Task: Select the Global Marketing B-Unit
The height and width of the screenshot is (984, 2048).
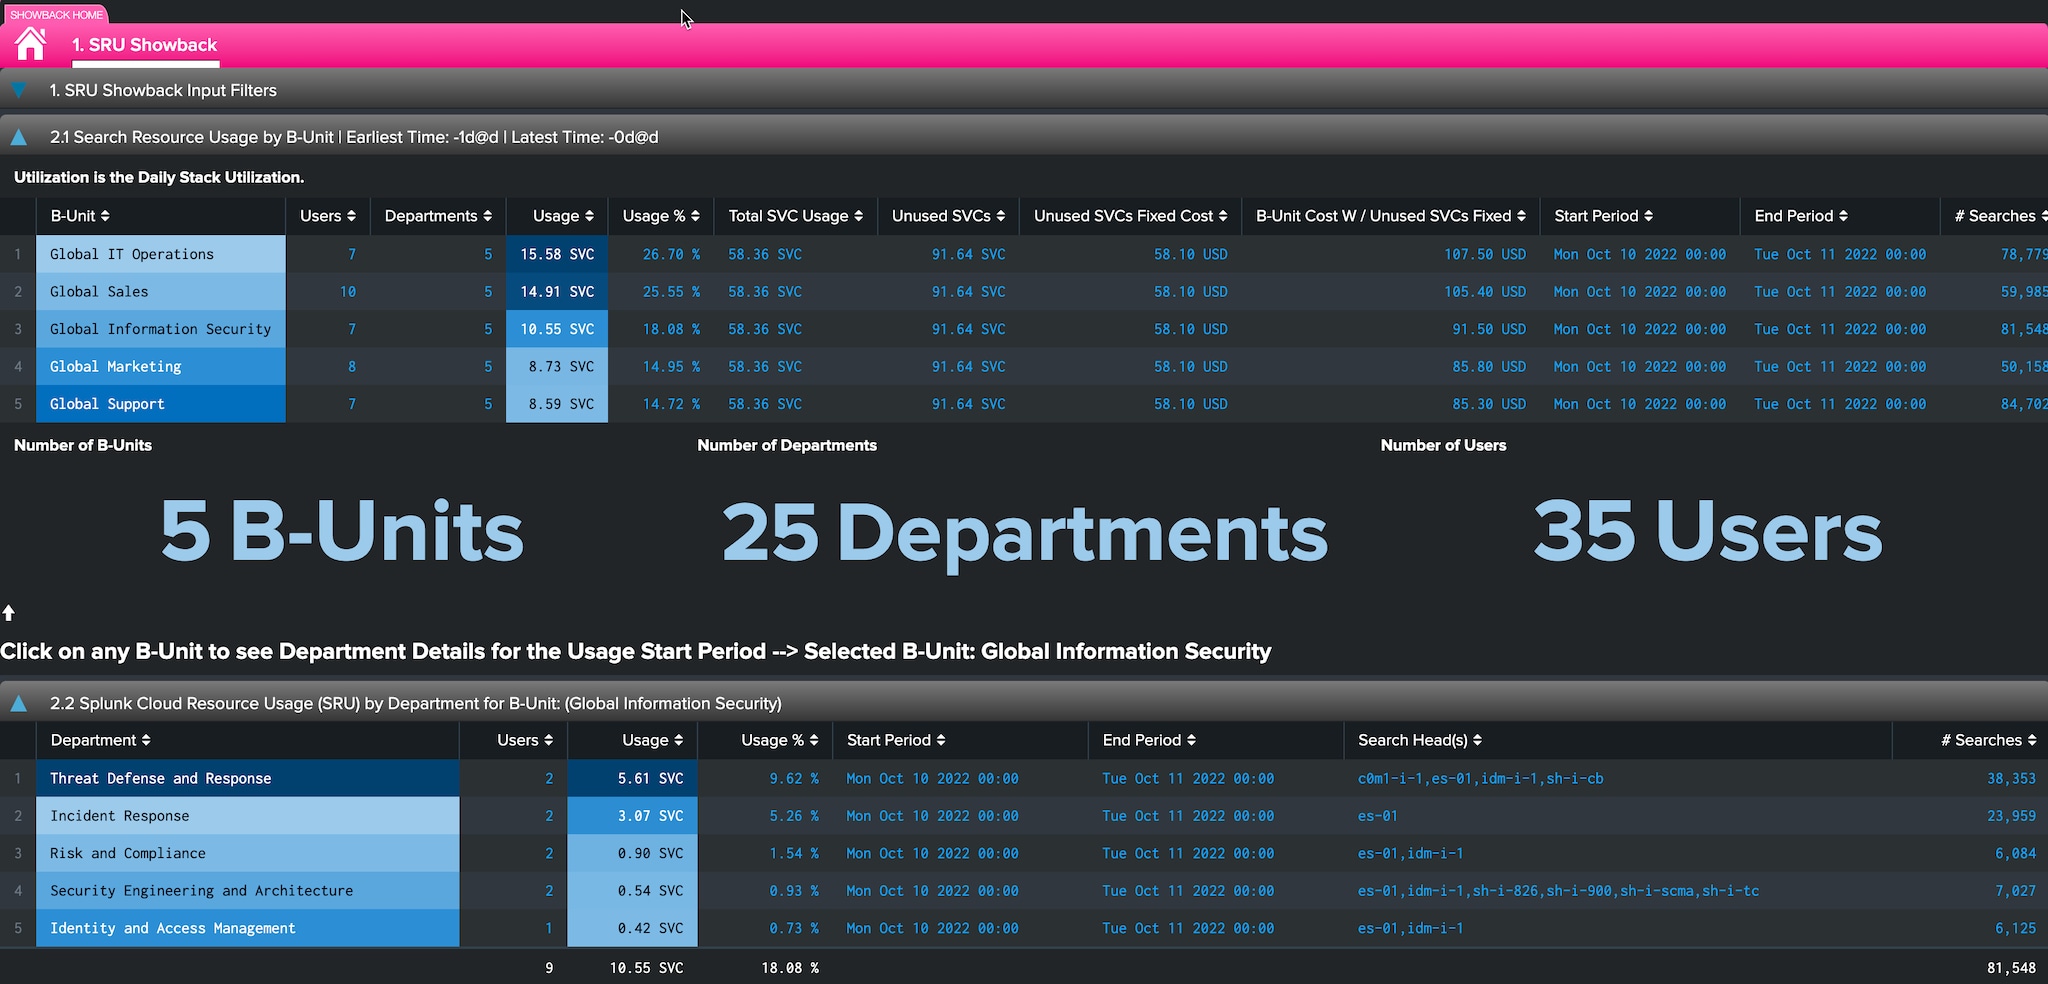Action: 161,367
